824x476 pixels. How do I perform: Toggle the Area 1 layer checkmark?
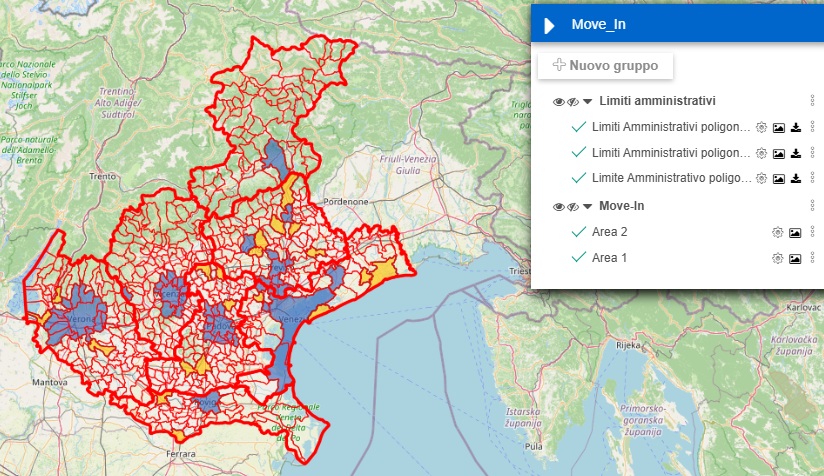click(579, 257)
